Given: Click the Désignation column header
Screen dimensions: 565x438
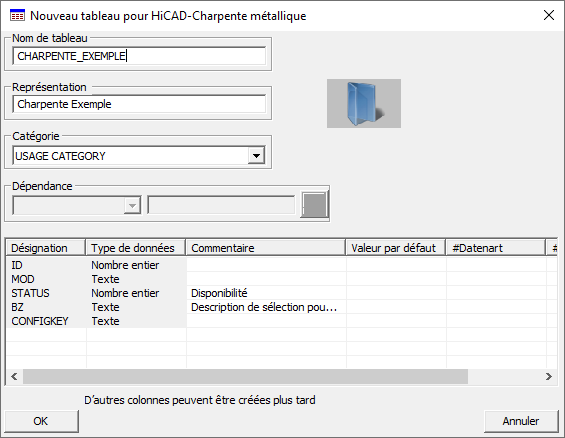Looking at the screenshot, I should pyautogui.click(x=46, y=248).
